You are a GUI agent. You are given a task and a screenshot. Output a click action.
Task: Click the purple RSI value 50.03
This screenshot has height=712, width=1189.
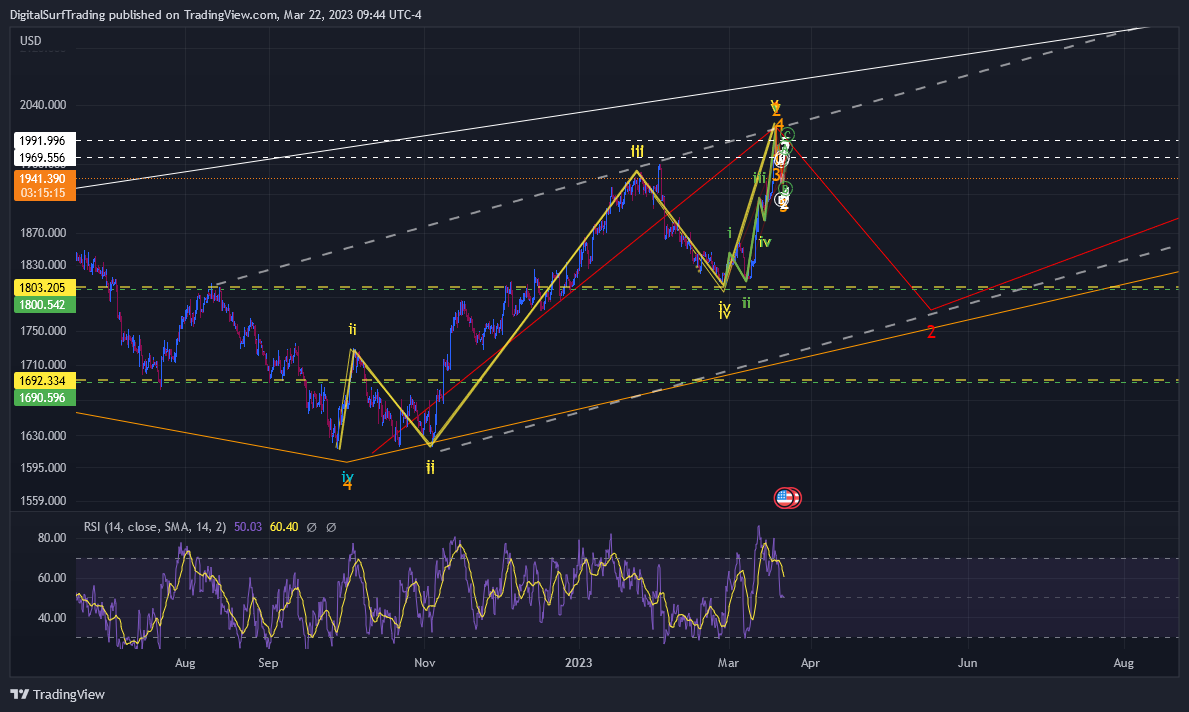[248, 527]
